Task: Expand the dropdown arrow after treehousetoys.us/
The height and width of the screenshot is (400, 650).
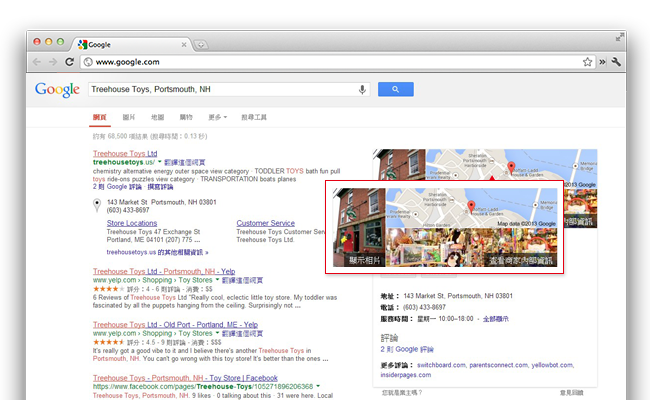Action: (x=160, y=162)
